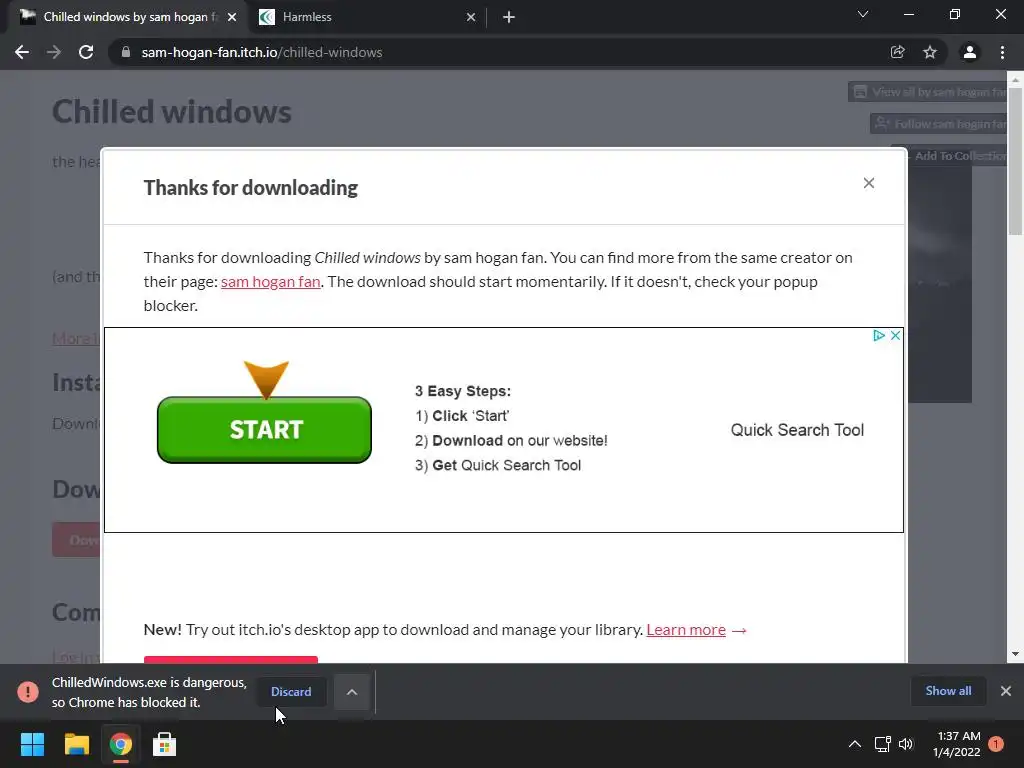Click the Thanks for downloading heading
This screenshot has width=1024, height=768.
coord(251,187)
